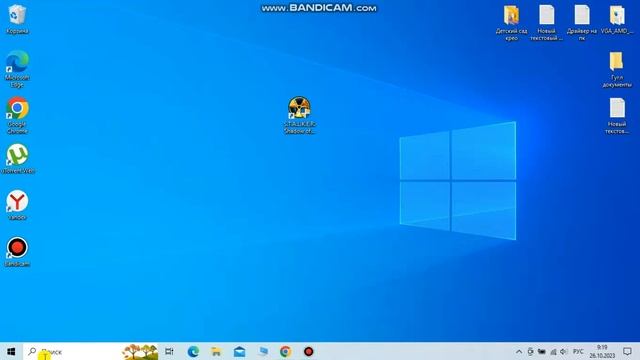Select the Microsoft Edge desktop shortcut

tap(17, 69)
